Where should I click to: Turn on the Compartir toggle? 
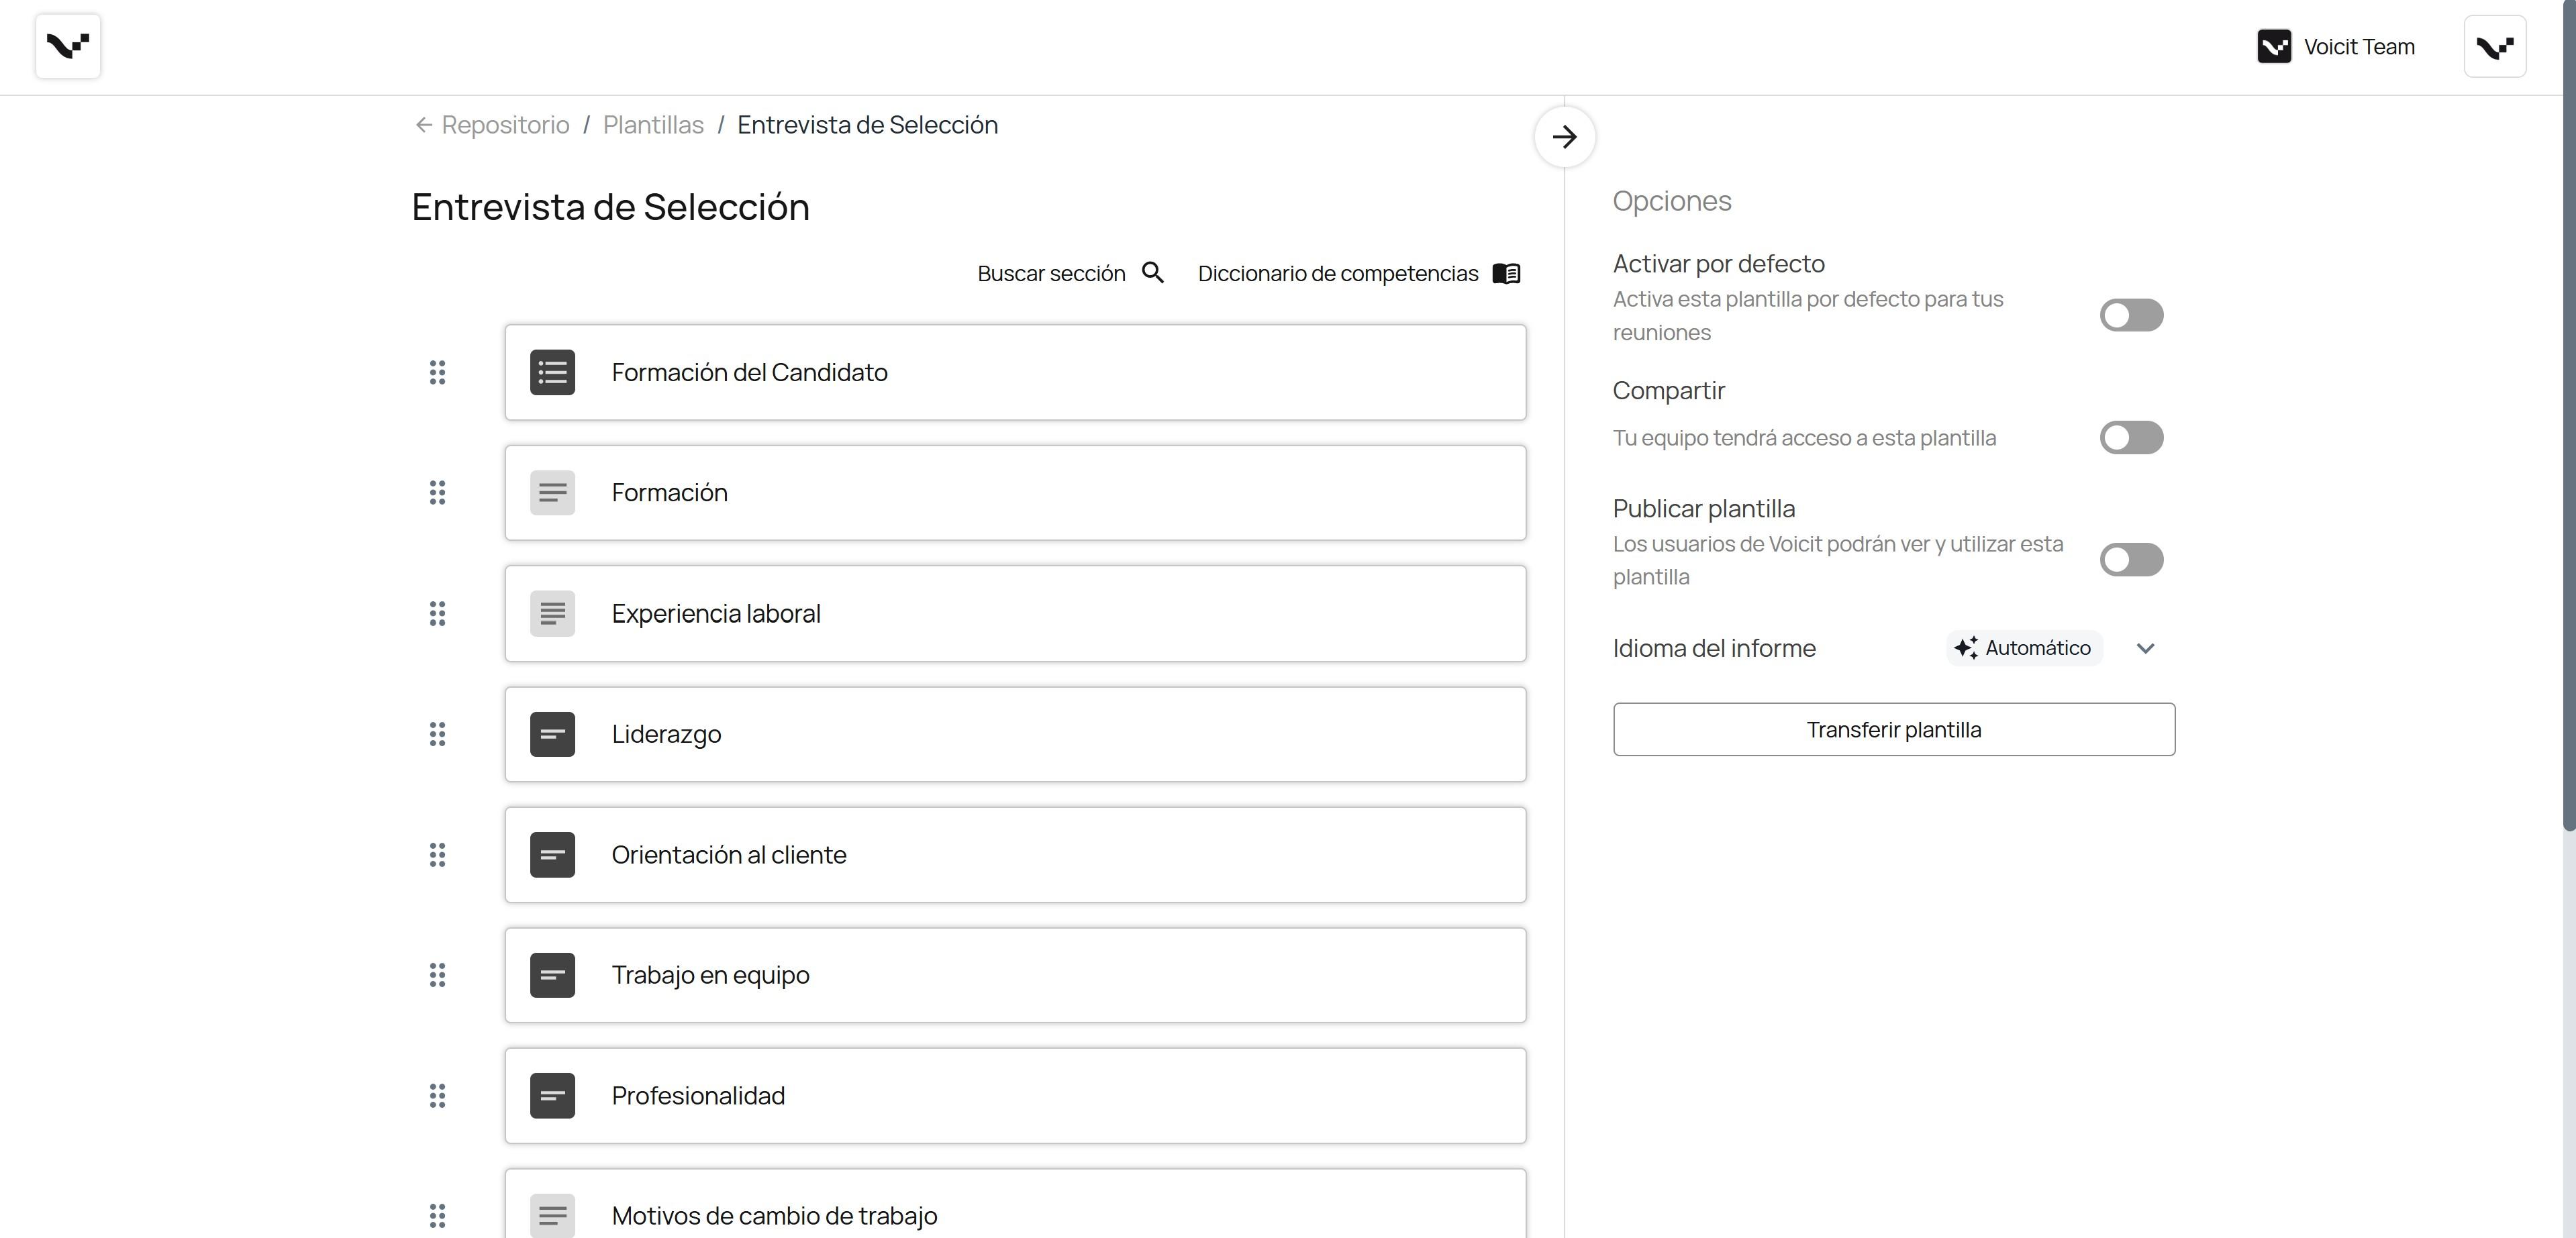click(x=2130, y=437)
